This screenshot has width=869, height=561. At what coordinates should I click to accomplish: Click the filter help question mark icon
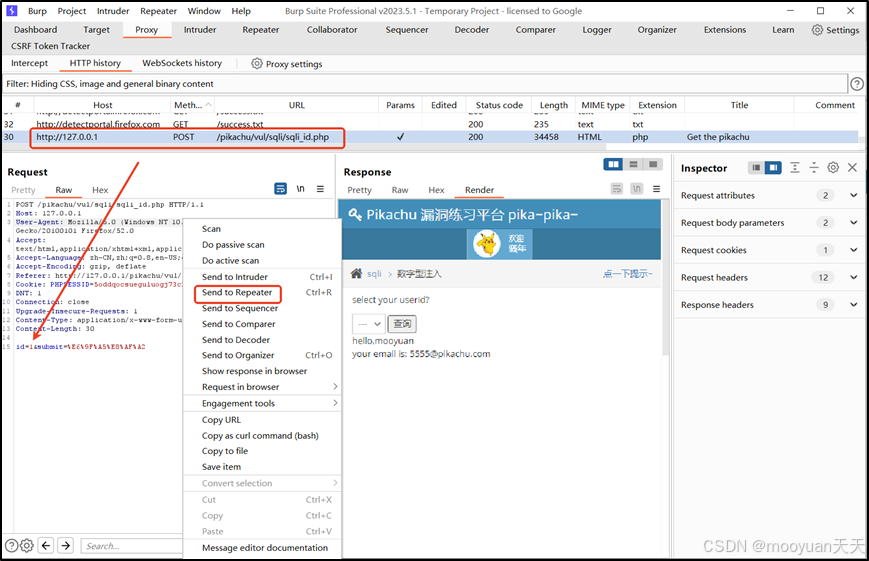coord(857,84)
